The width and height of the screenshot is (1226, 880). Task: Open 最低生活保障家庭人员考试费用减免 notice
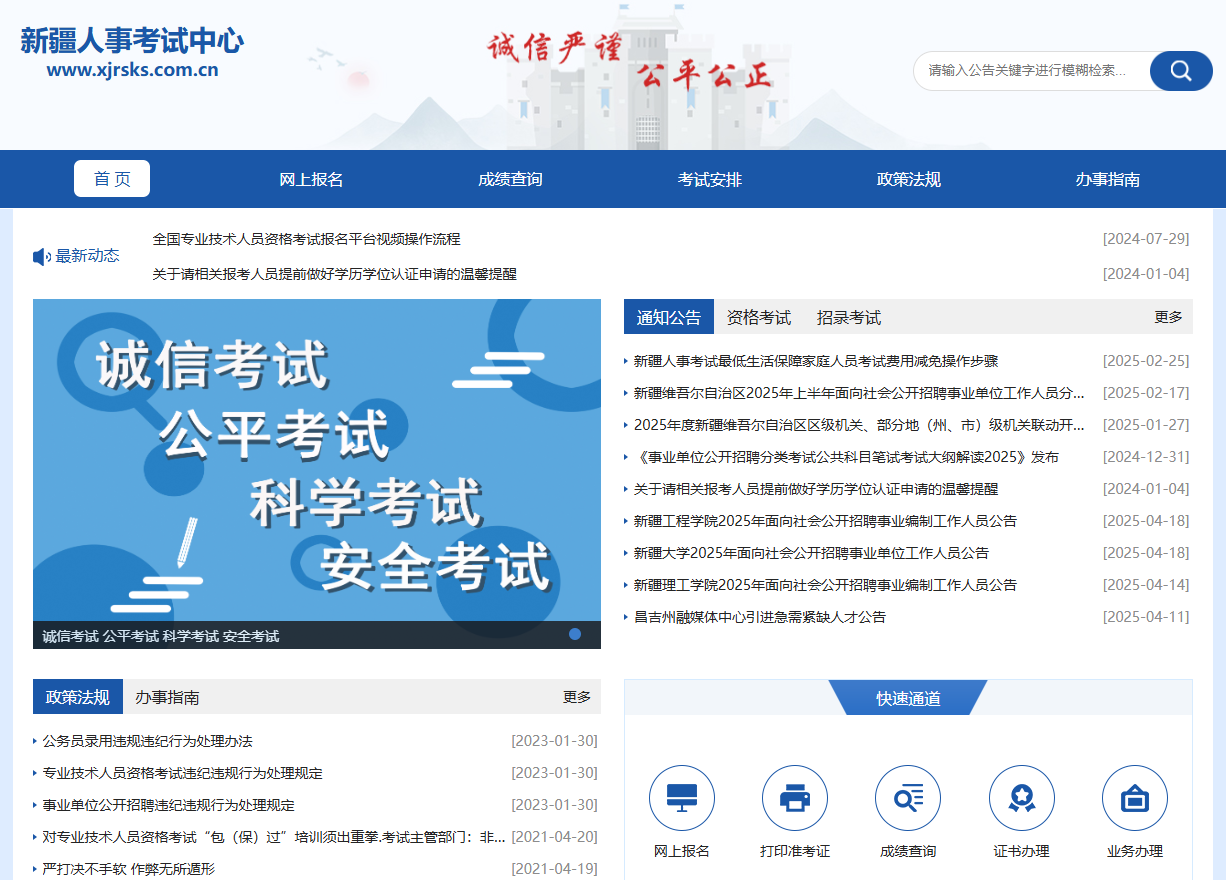pyautogui.click(x=816, y=361)
